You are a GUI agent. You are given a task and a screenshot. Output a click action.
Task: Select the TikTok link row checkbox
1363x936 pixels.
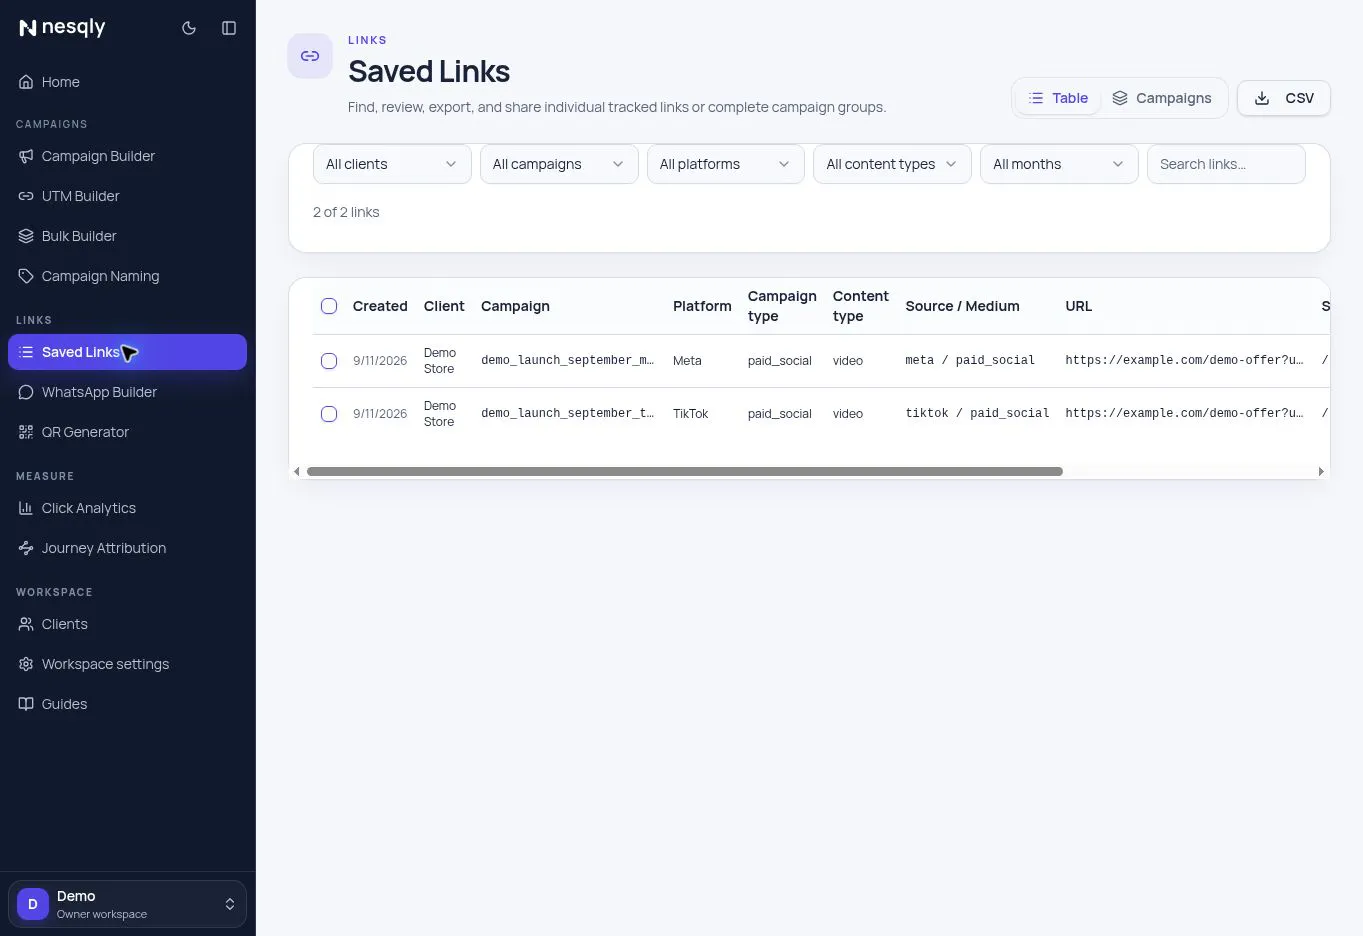tap(329, 414)
